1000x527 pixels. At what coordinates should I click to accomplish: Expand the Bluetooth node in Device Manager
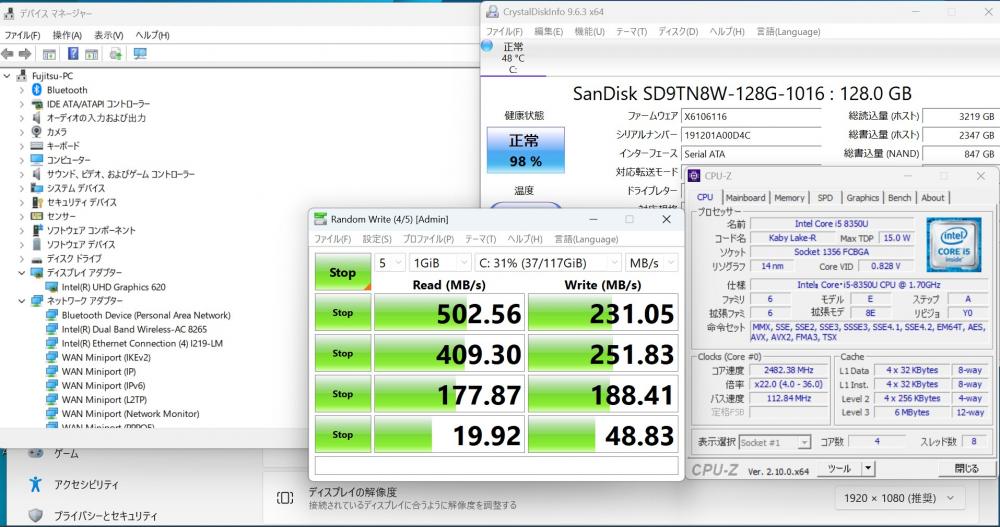(x=22, y=90)
